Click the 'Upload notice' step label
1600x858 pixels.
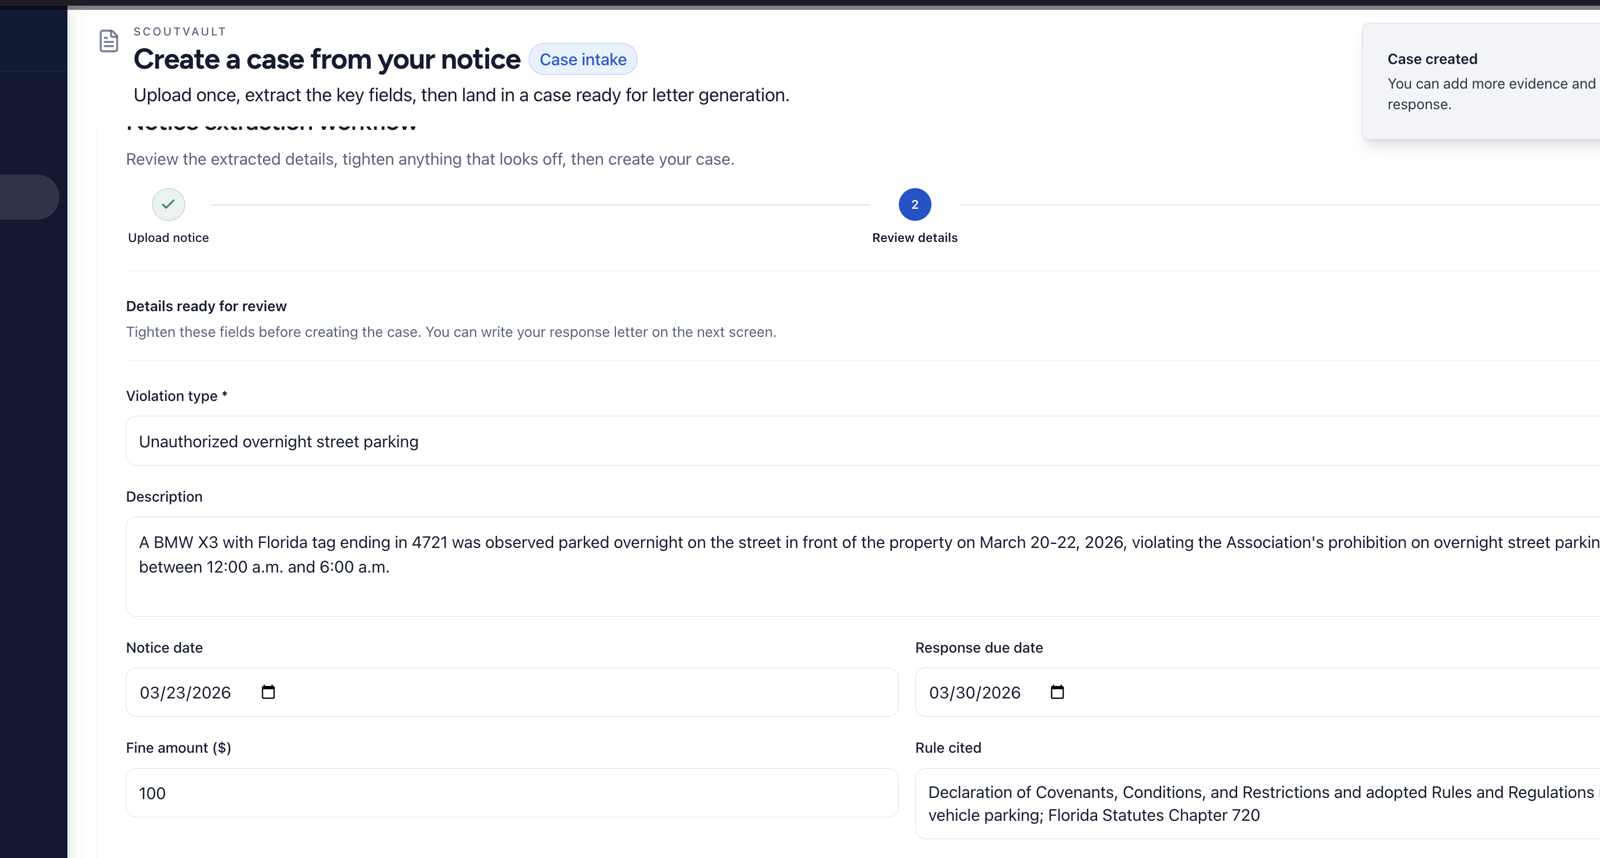click(x=168, y=238)
